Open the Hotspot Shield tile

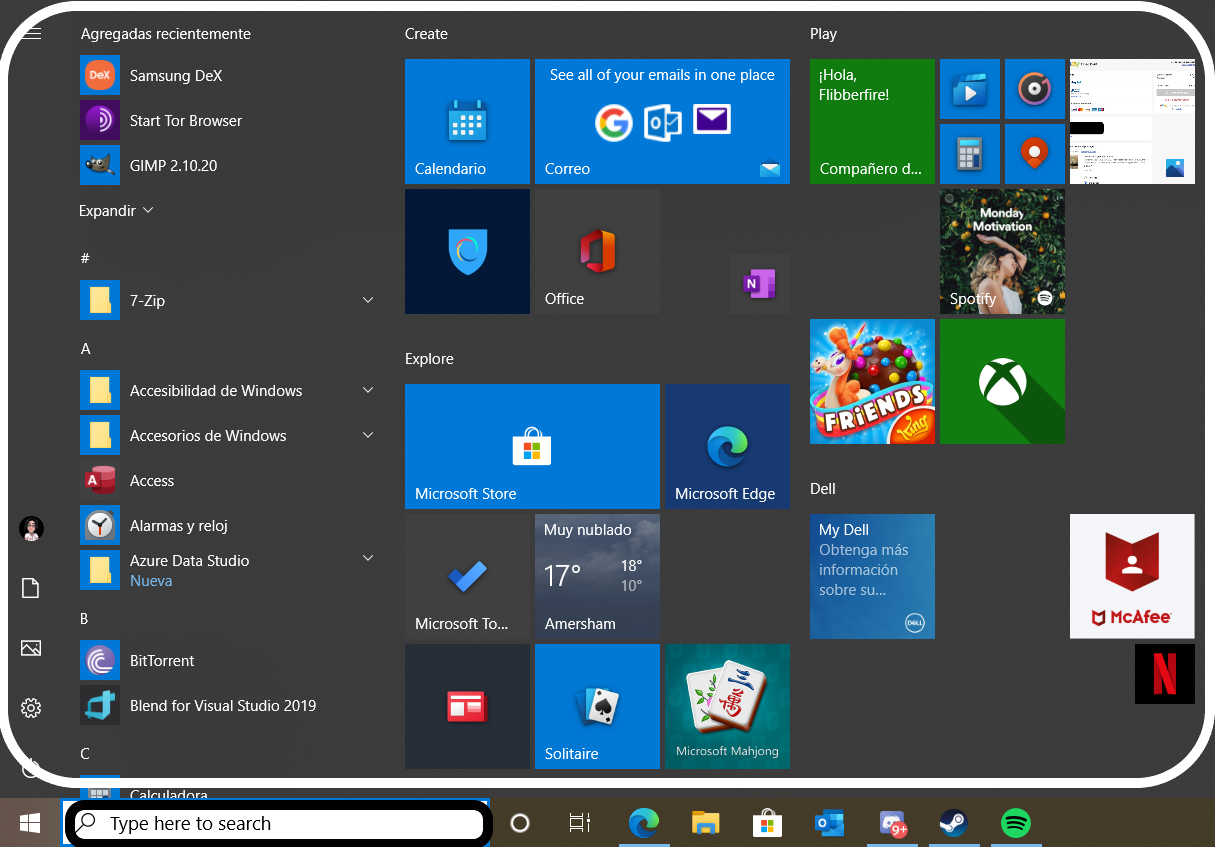(x=467, y=251)
